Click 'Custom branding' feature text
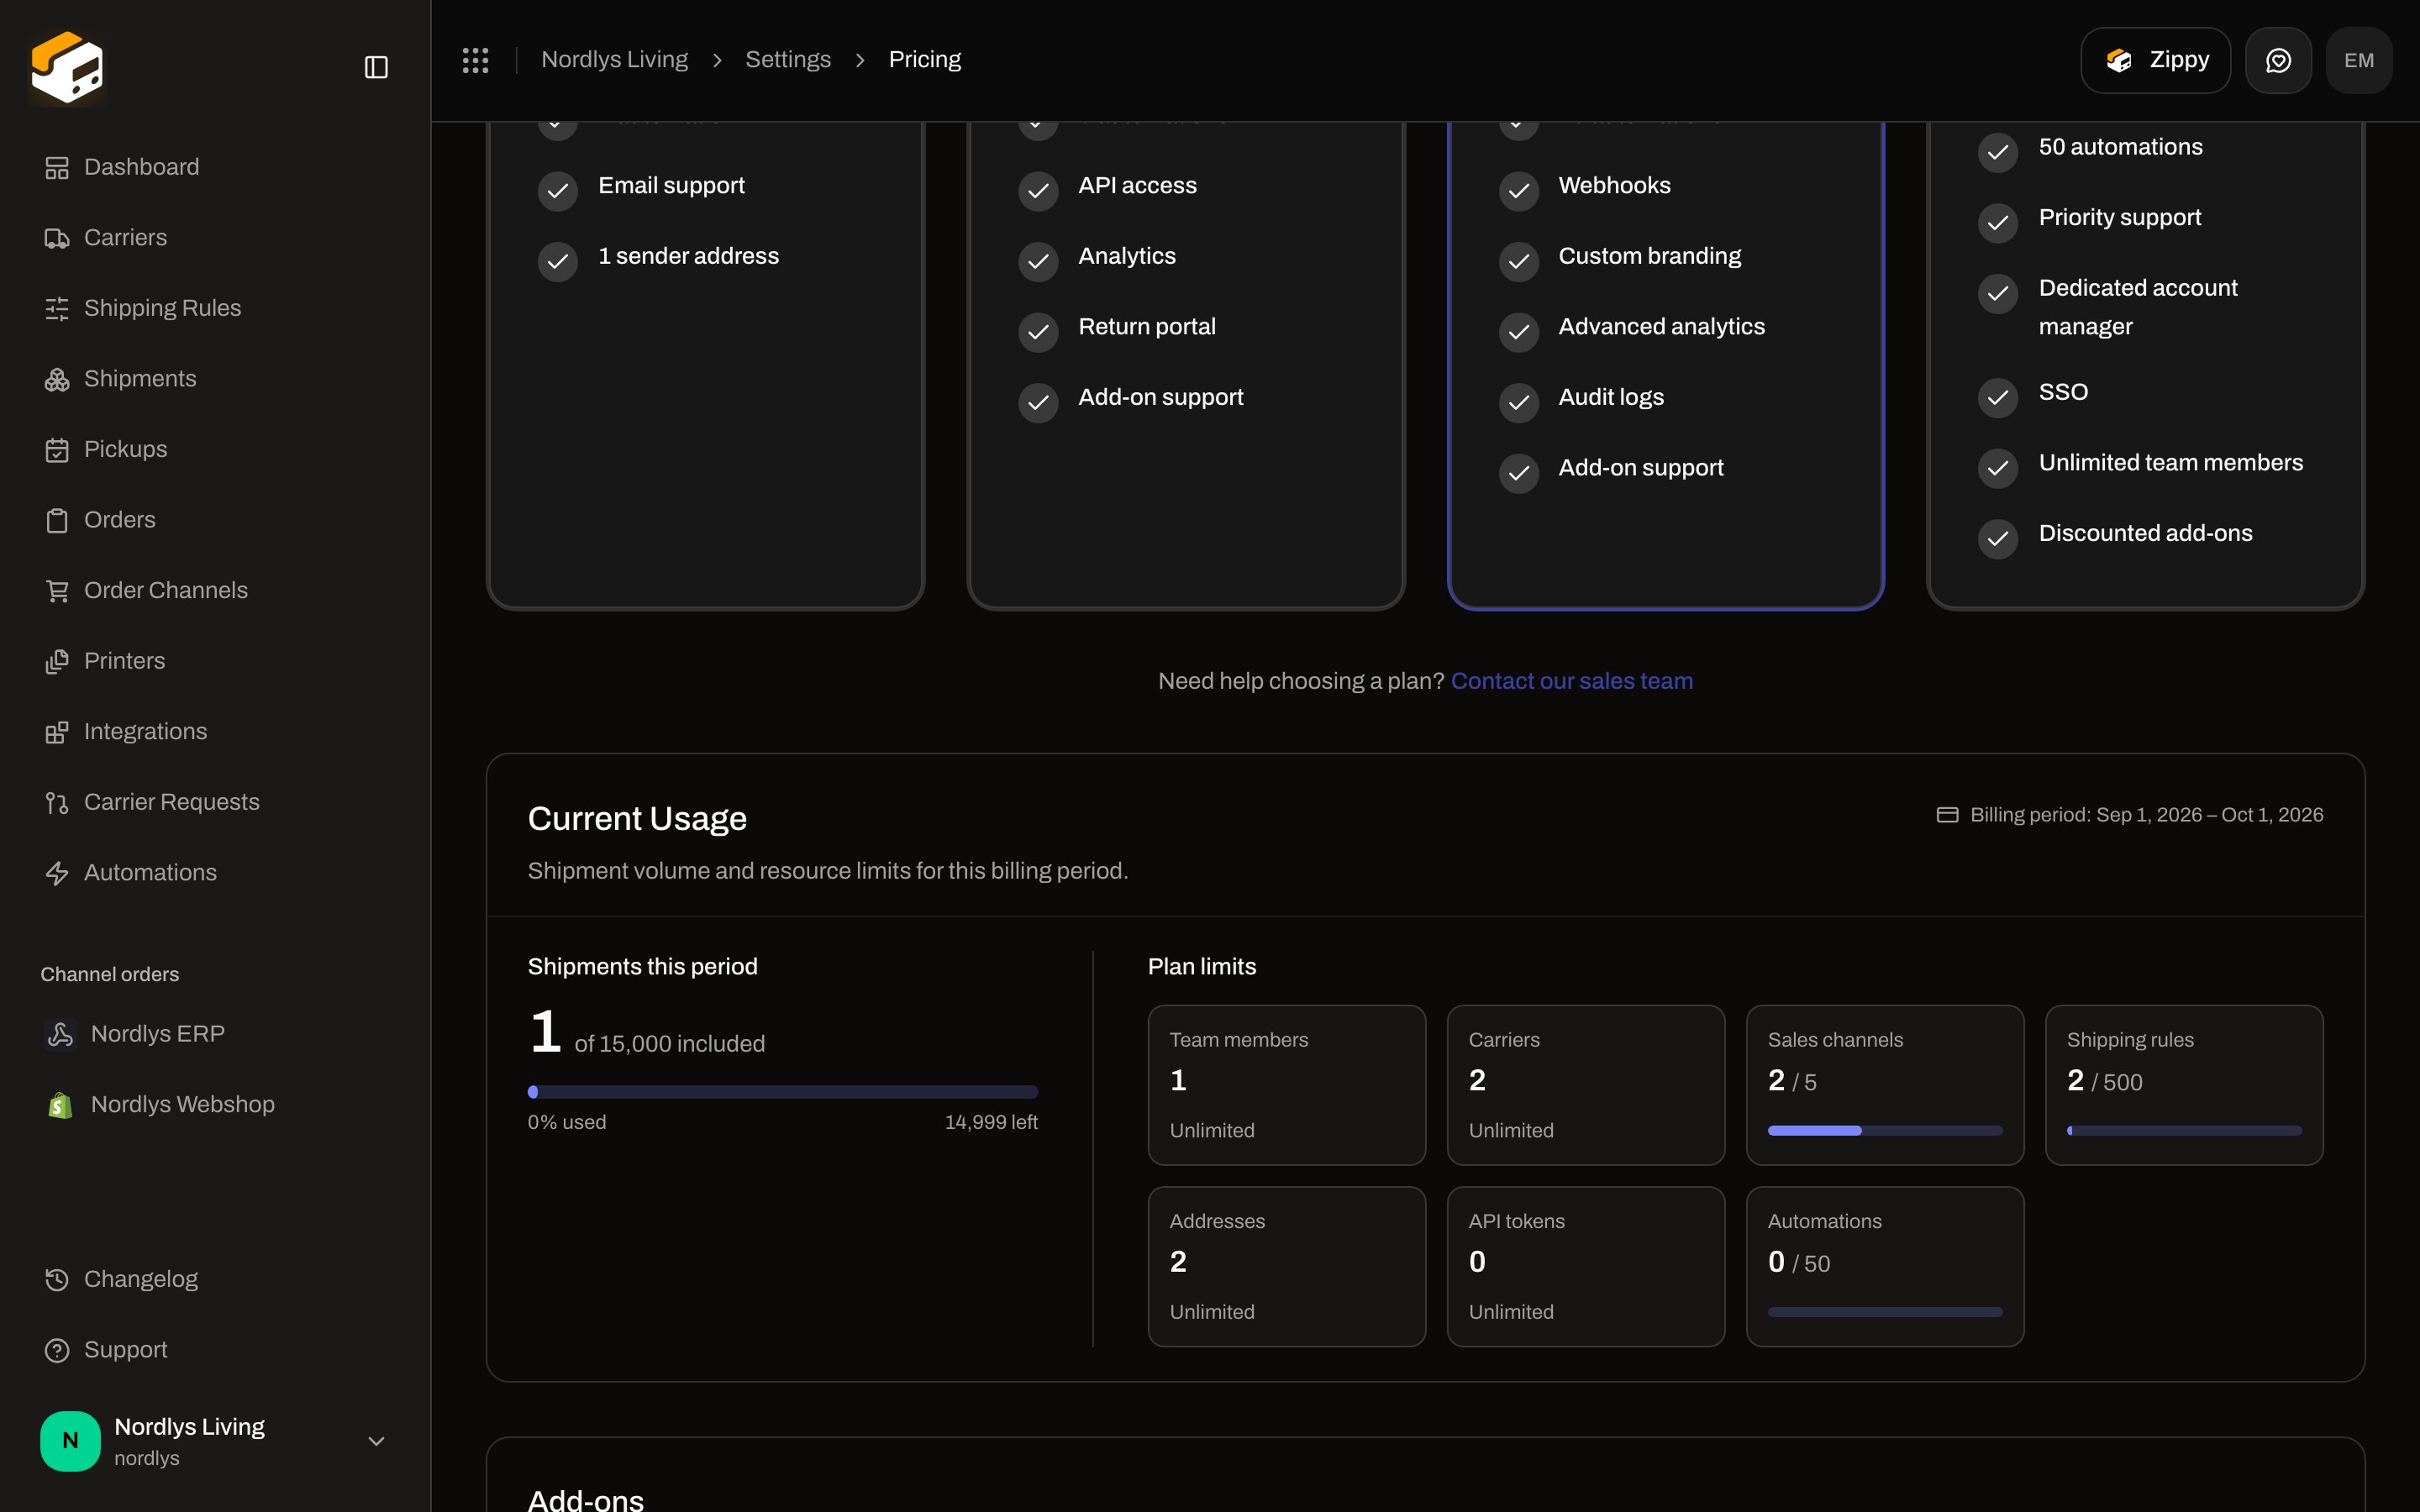The image size is (2420, 1512). 1649,256
